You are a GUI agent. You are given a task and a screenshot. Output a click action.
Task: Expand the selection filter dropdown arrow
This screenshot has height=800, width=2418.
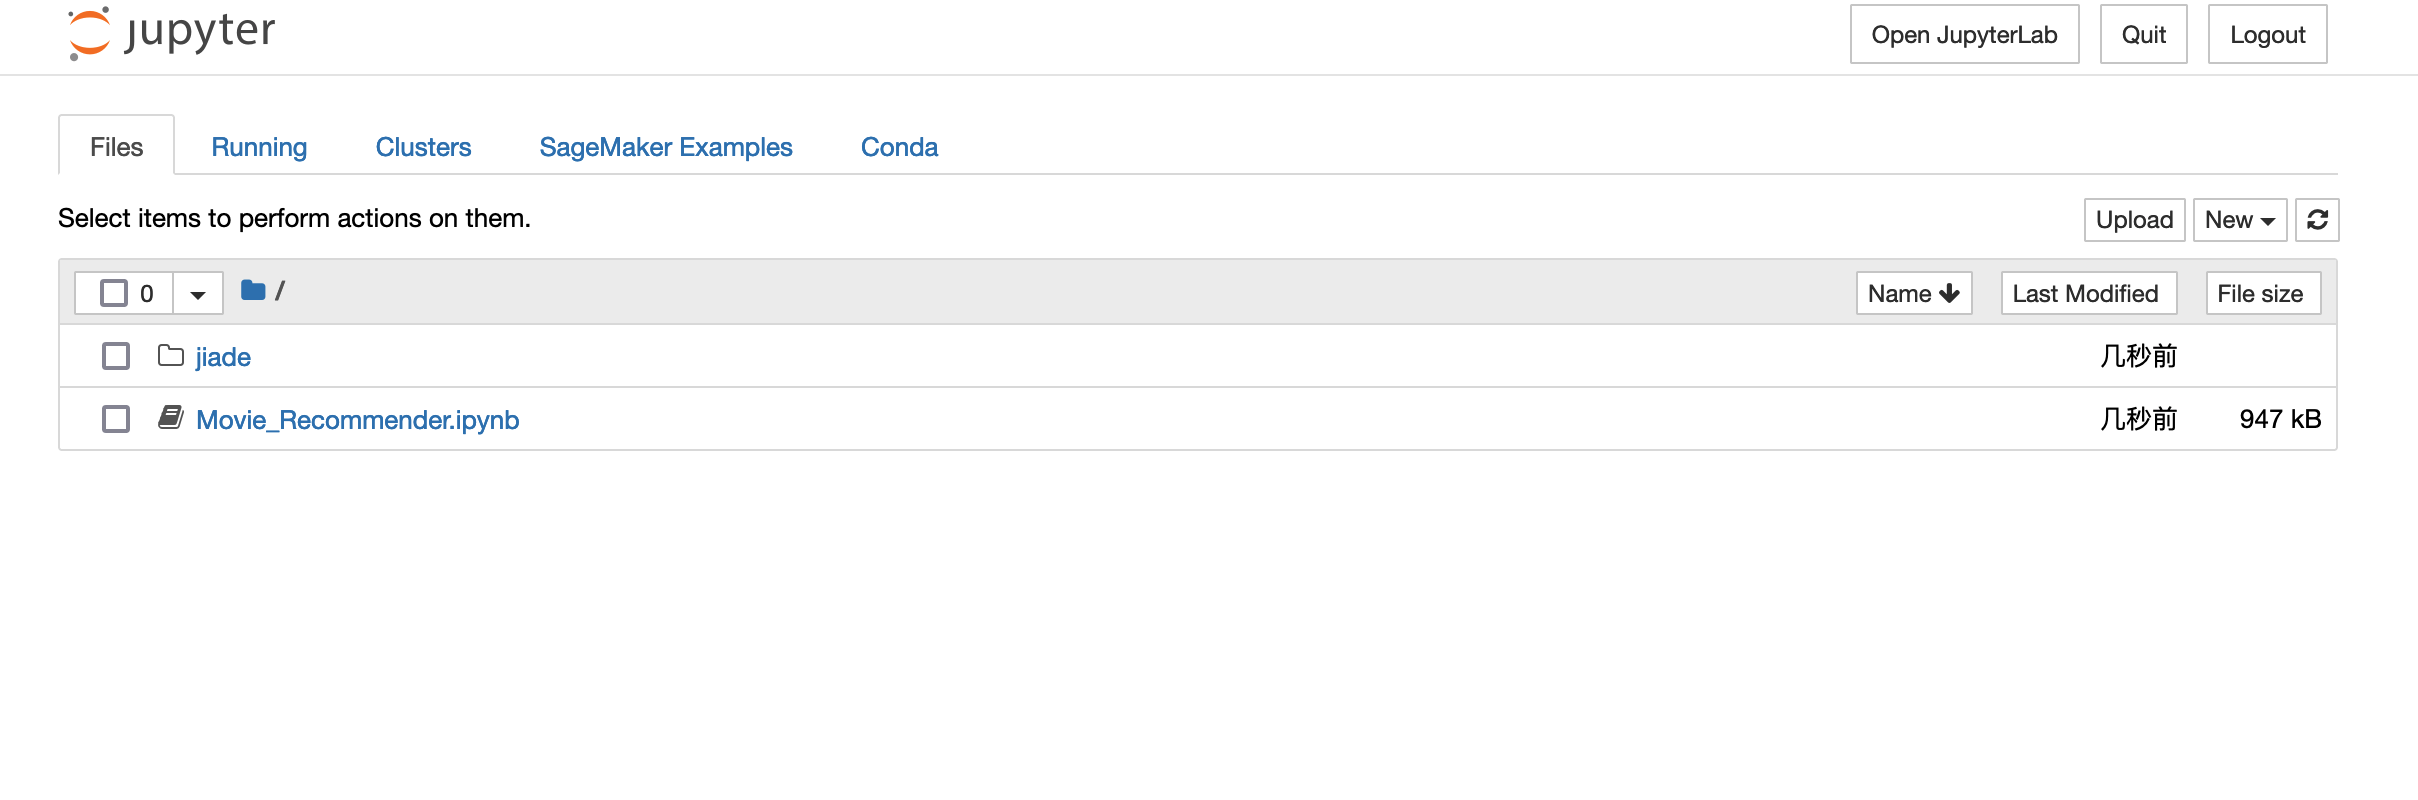198,294
